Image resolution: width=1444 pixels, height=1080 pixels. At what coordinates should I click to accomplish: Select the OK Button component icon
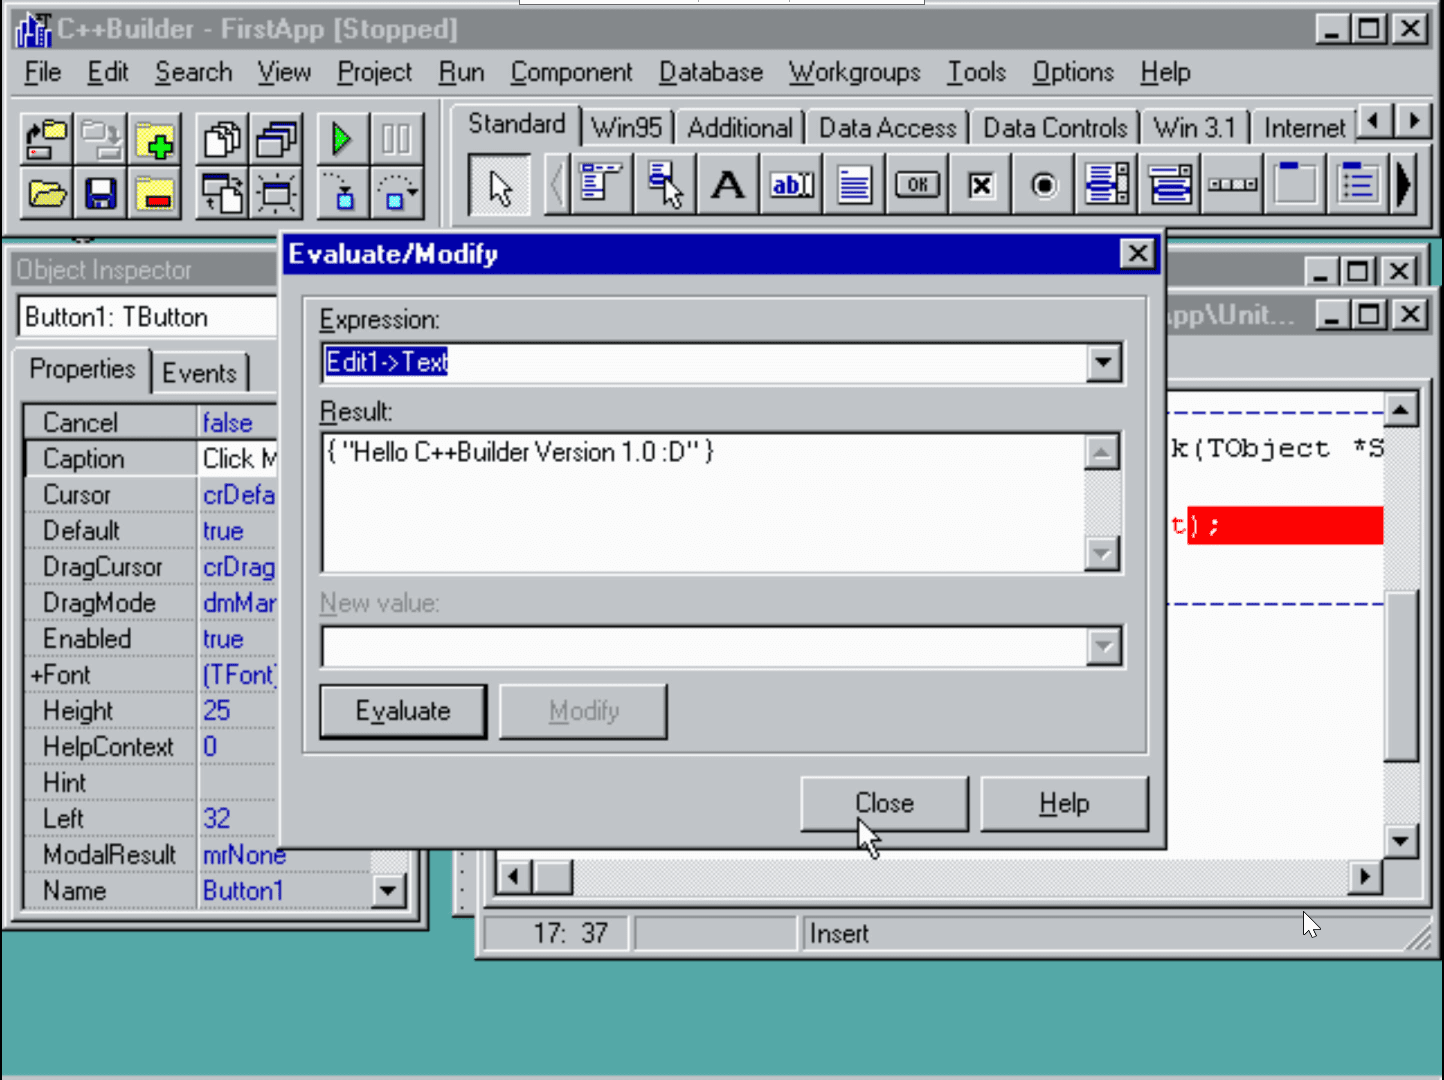tap(917, 185)
